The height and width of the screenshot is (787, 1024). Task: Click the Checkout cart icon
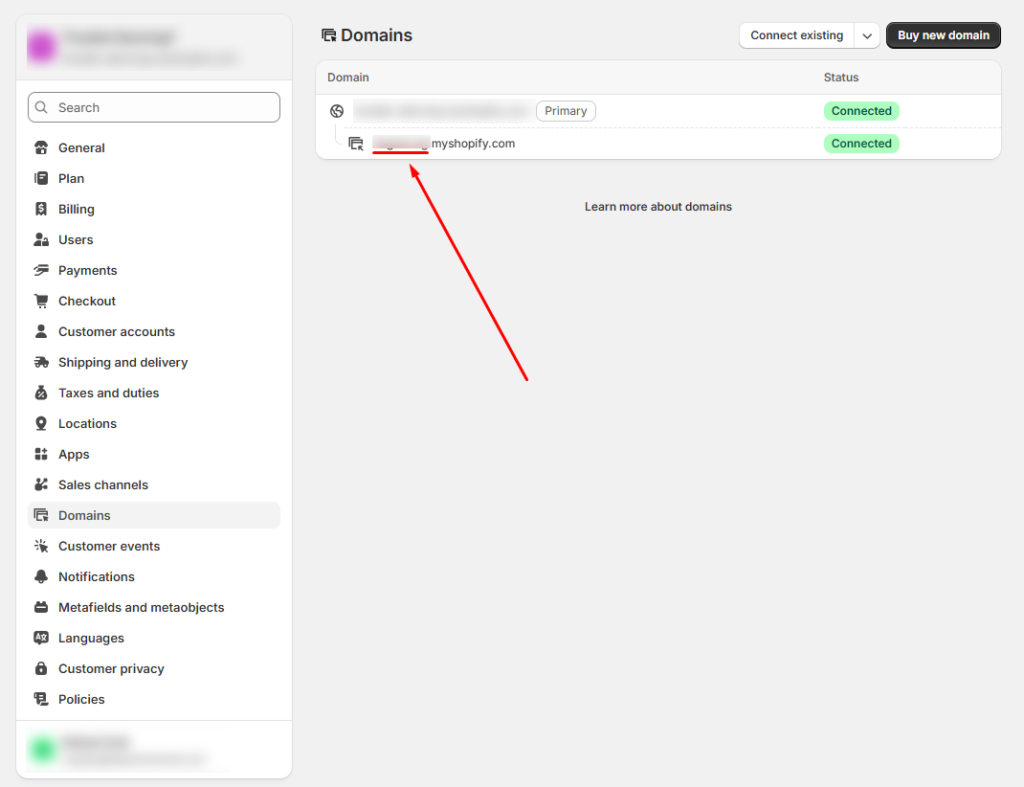pyautogui.click(x=41, y=301)
